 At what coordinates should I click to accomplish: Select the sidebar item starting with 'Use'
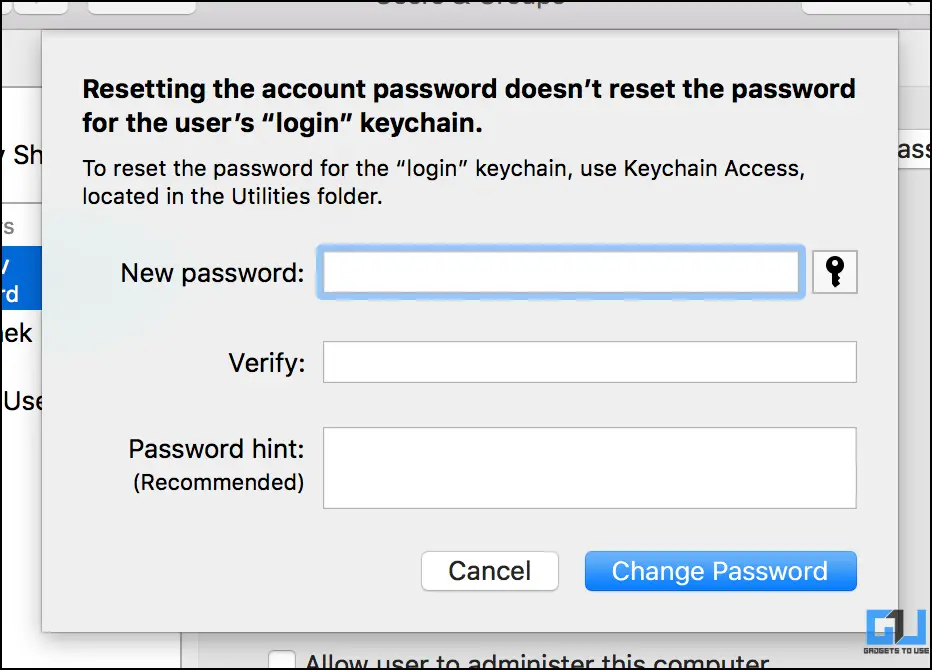(23, 401)
